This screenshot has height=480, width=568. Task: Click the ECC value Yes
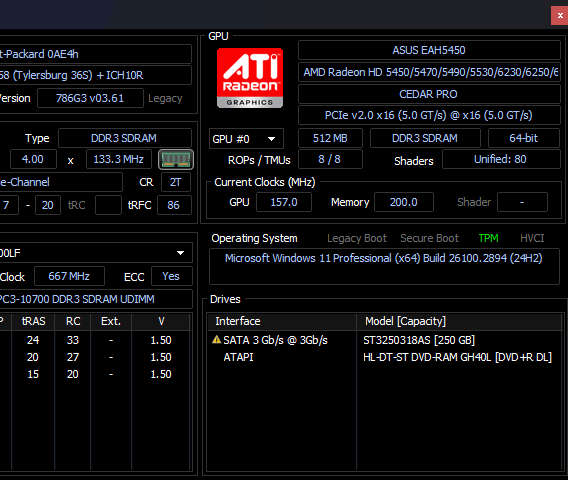[x=171, y=276]
